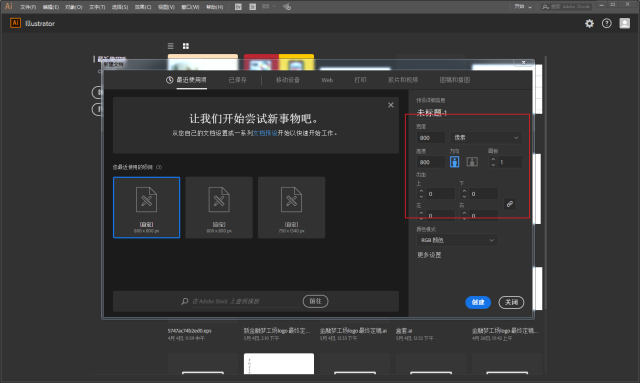Decrease artboard count with down arrow

[x=493, y=165]
